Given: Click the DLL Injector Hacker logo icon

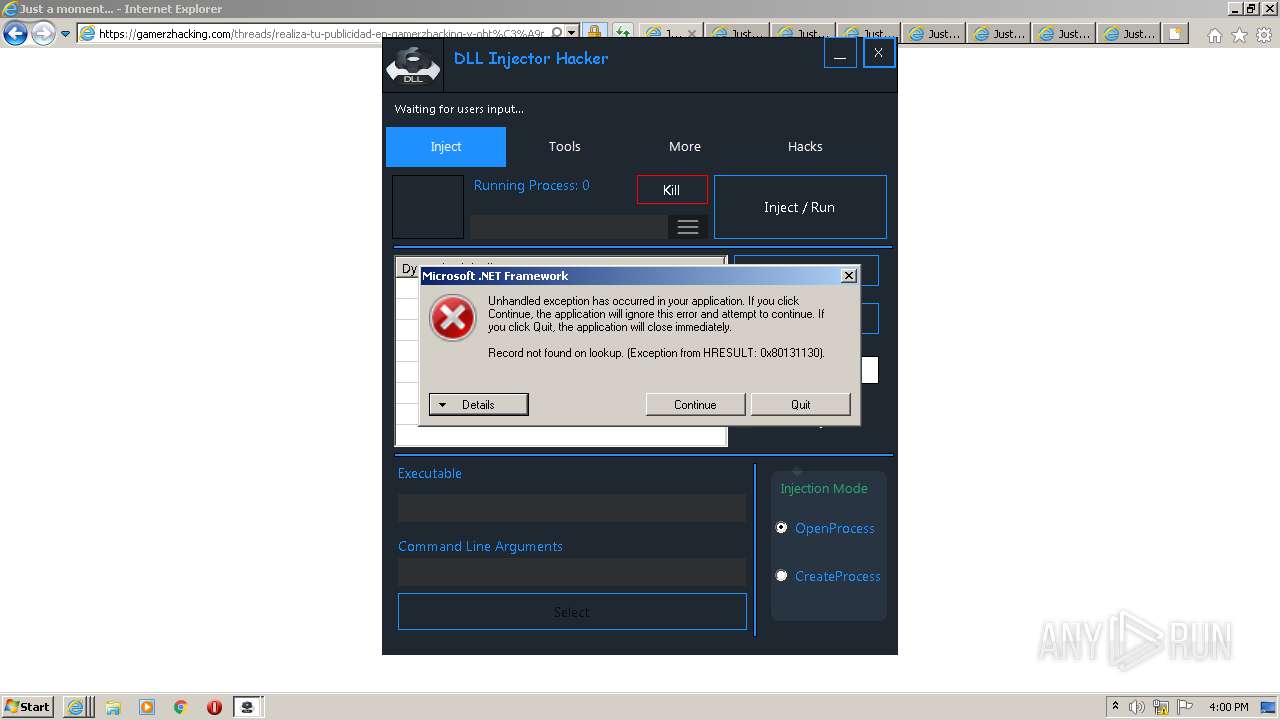Looking at the screenshot, I should [413, 66].
